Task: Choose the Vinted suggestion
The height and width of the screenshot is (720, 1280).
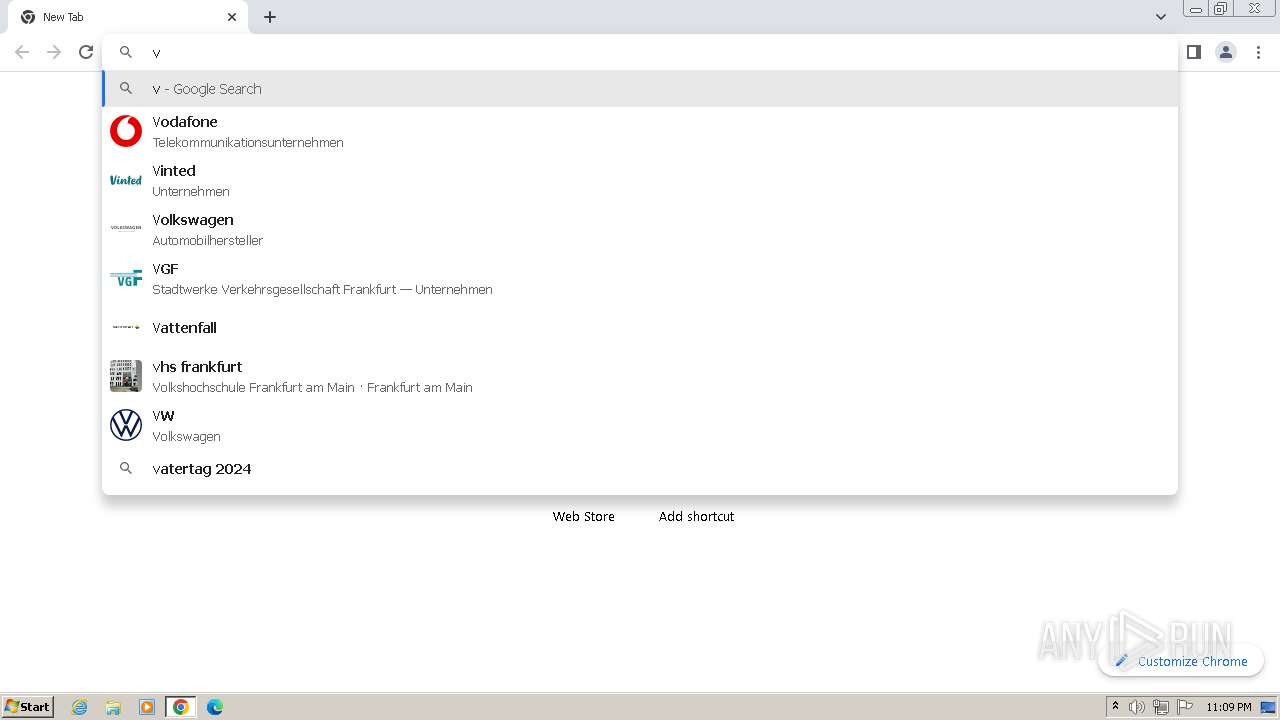Action: pyautogui.click(x=640, y=180)
